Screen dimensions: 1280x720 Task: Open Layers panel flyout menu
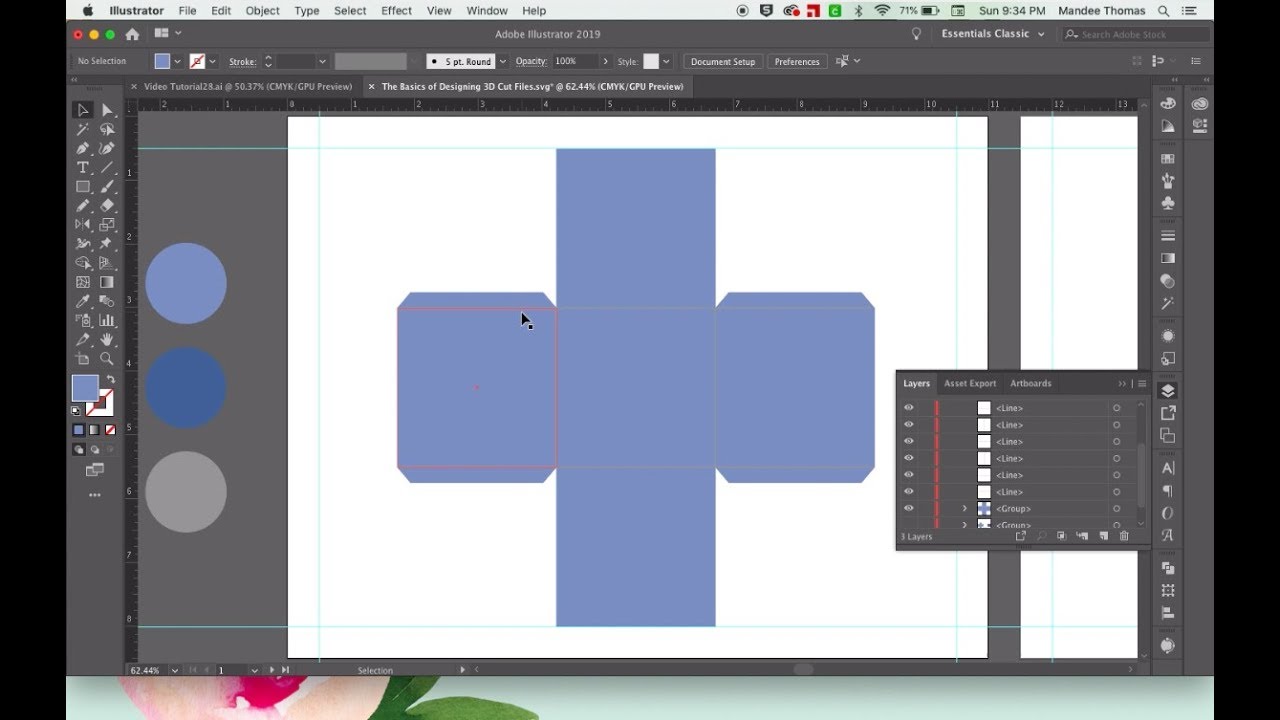[x=1142, y=383]
